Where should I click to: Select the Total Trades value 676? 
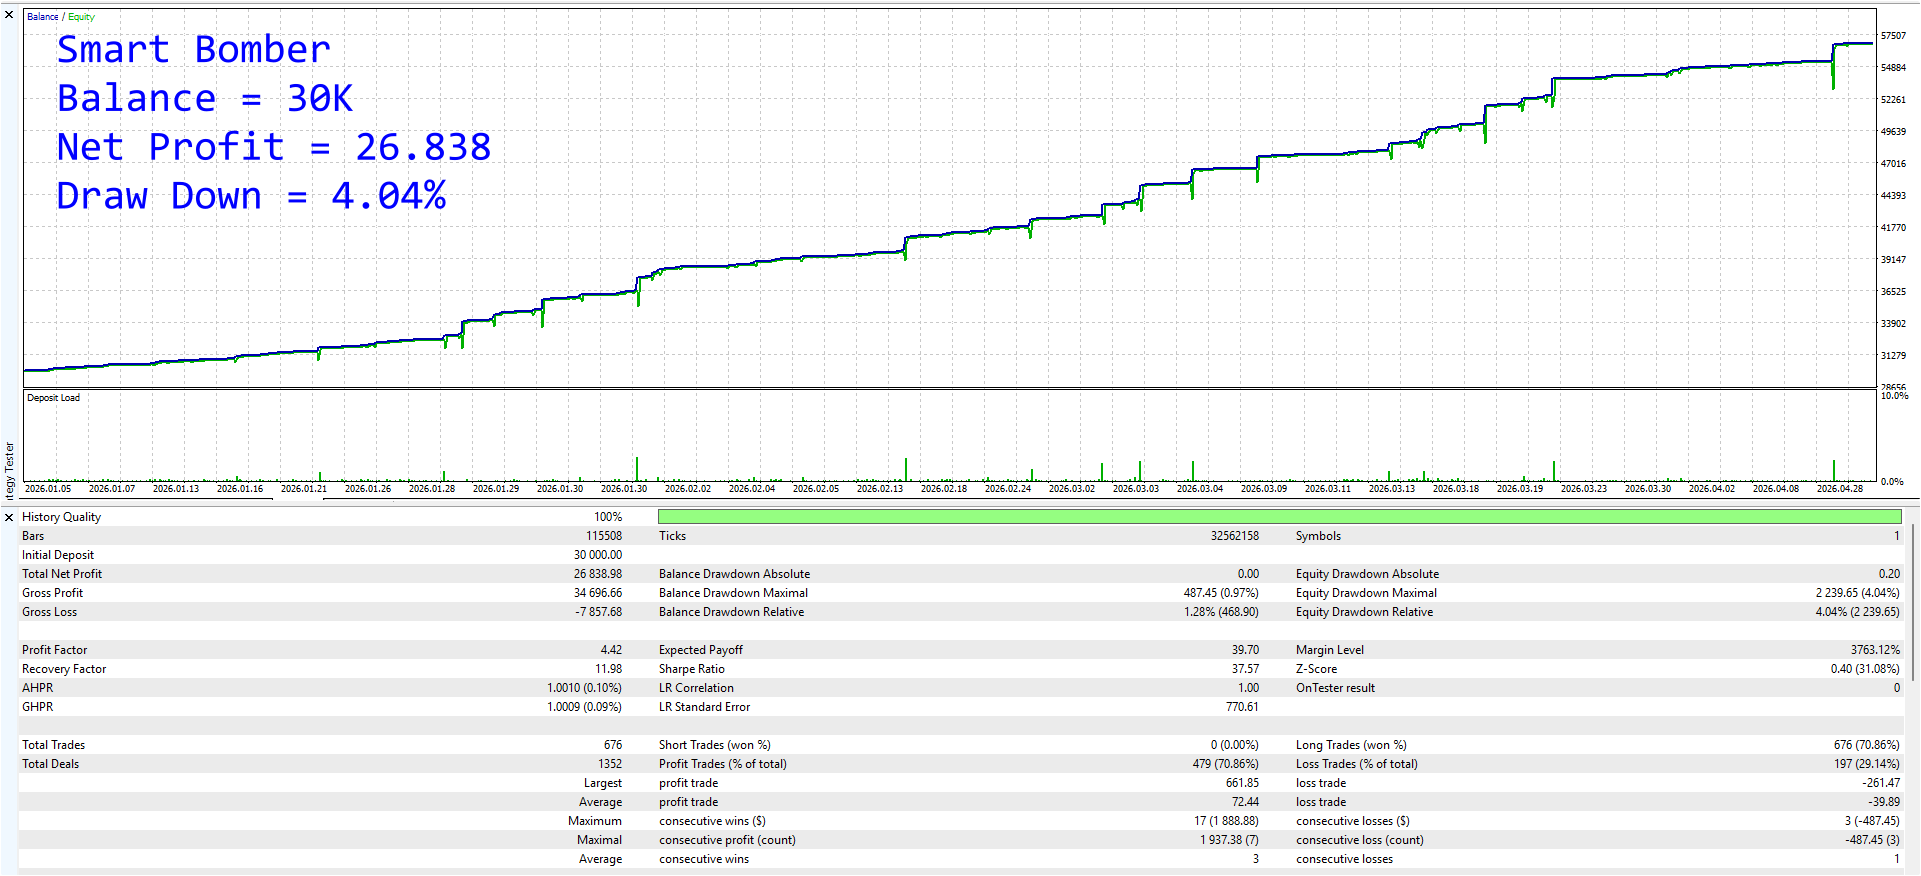point(613,745)
